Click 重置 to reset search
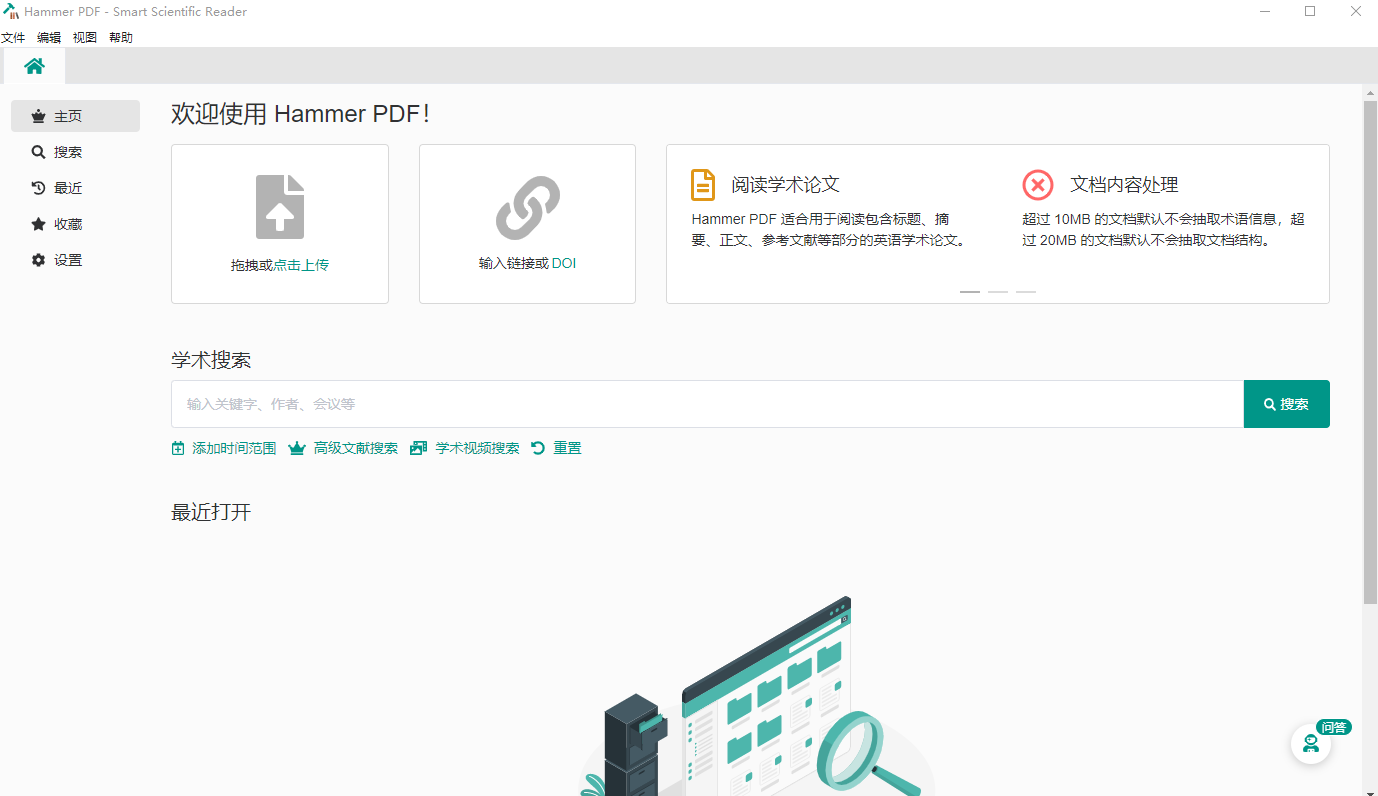The width and height of the screenshot is (1378, 796). pyautogui.click(x=556, y=448)
